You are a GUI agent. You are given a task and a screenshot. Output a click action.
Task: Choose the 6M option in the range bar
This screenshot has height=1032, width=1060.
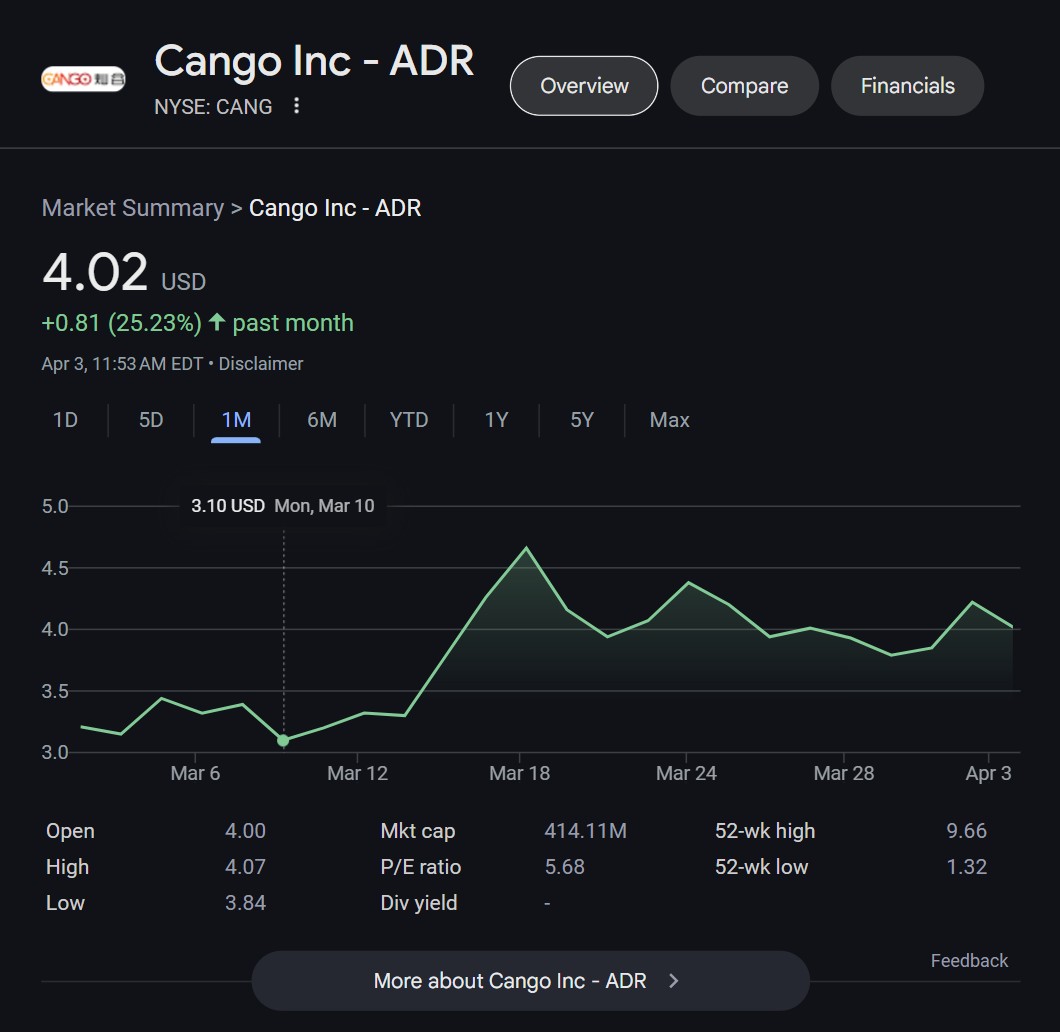pyautogui.click(x=322, y=420)
